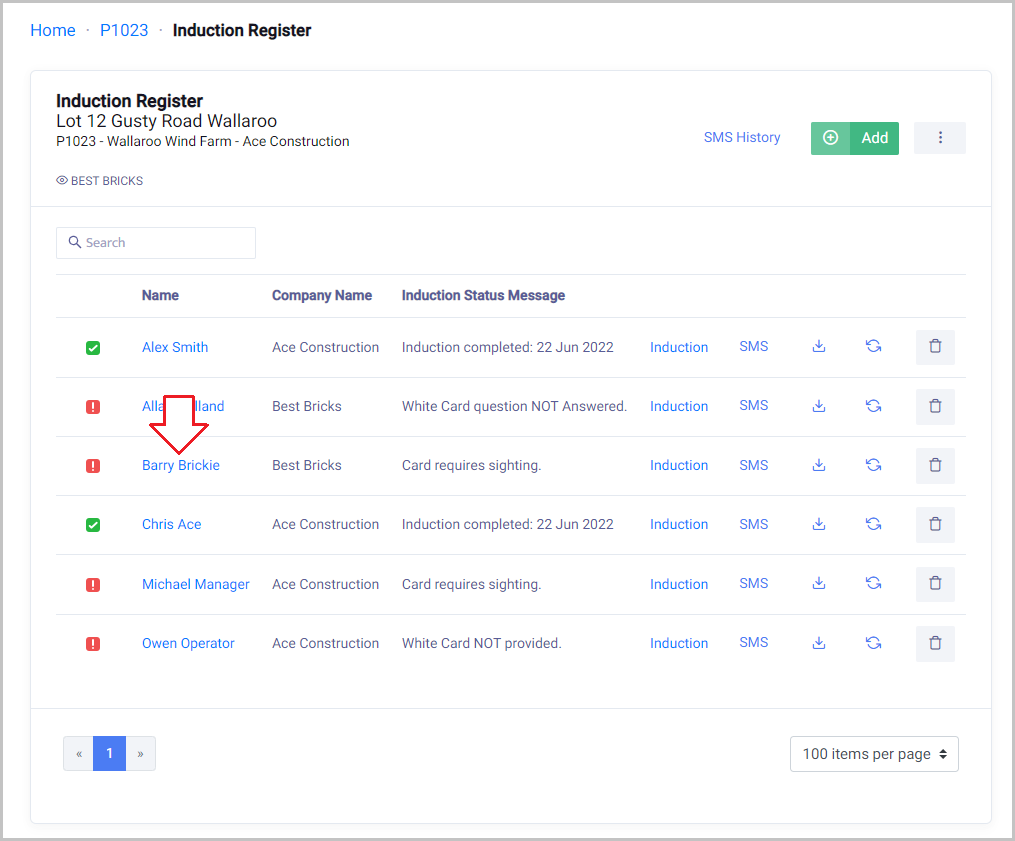Delete the Allan Holland entry
This screenshot has height=841, width=1015.
click(x=935, y=406)
